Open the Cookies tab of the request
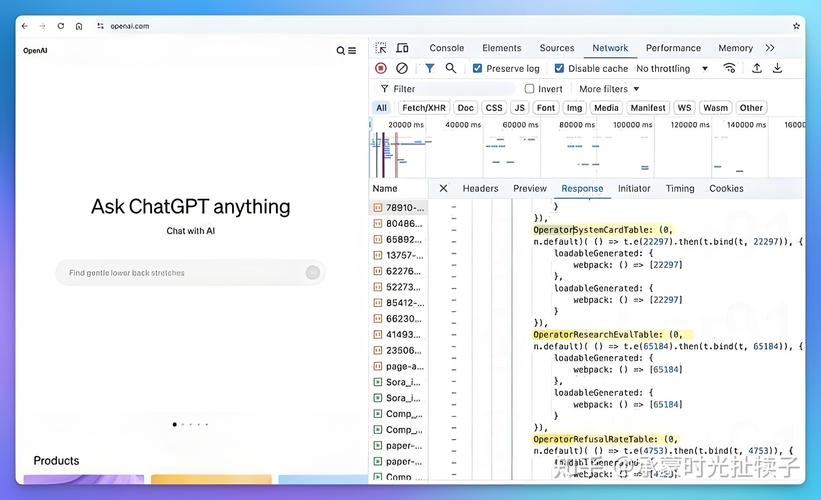821x500 pixels. point(726,188)
